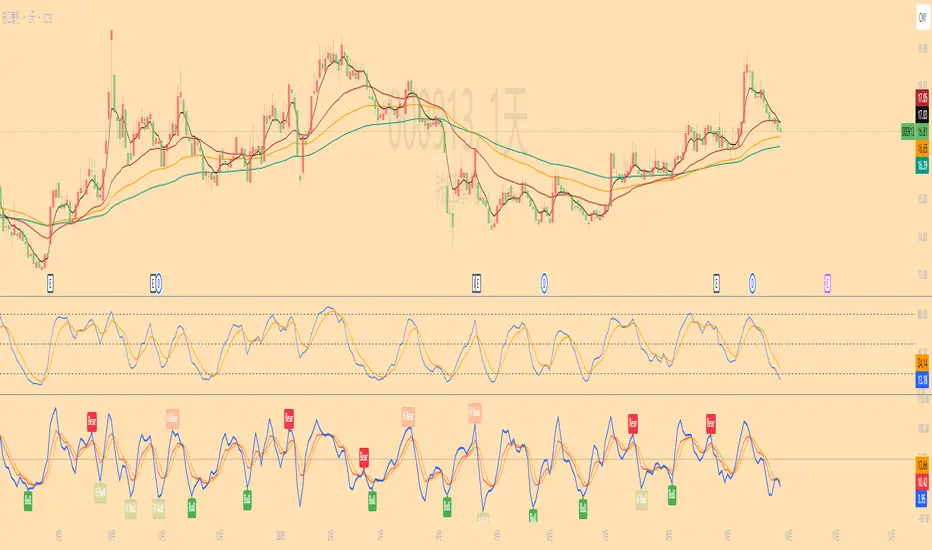Click the dividend D marker overlapping an E marker
Screen dimensions: 932x550
click(x=158, y=284)
